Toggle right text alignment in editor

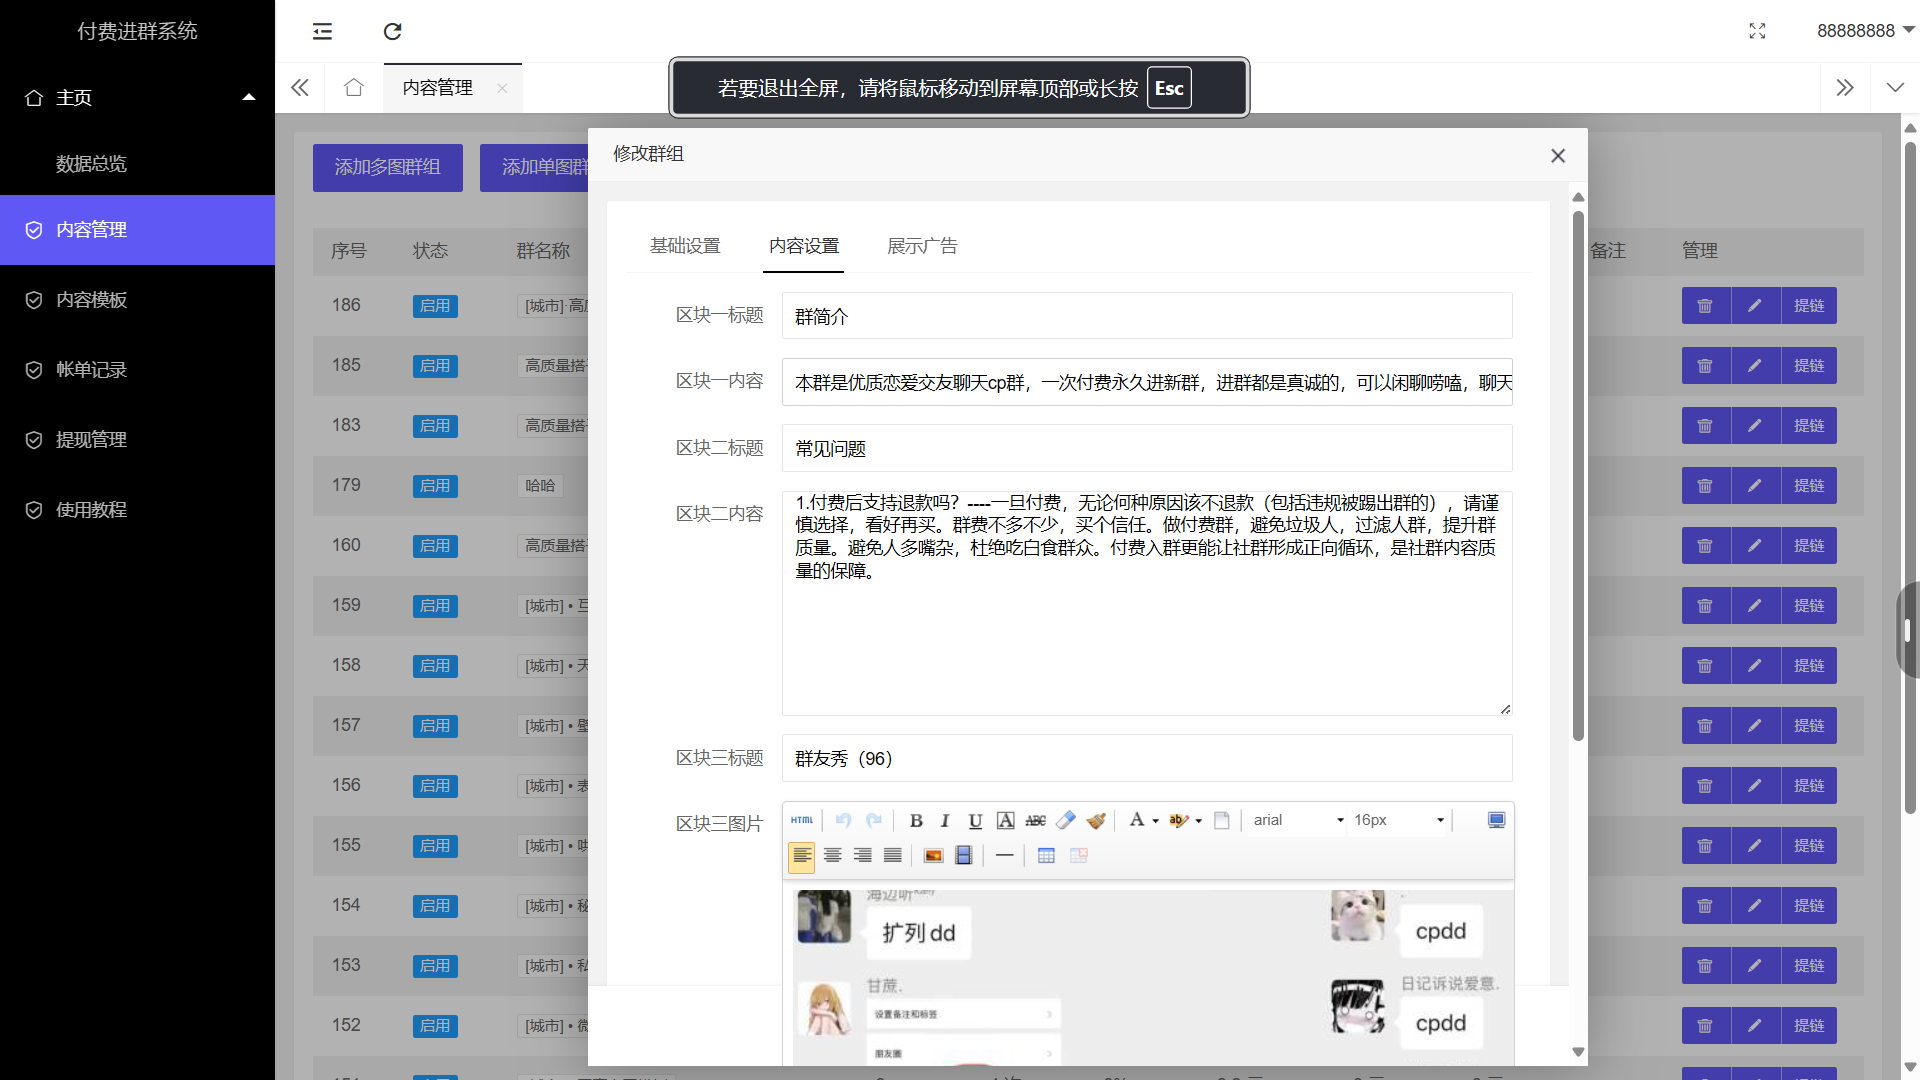(862, 856)
